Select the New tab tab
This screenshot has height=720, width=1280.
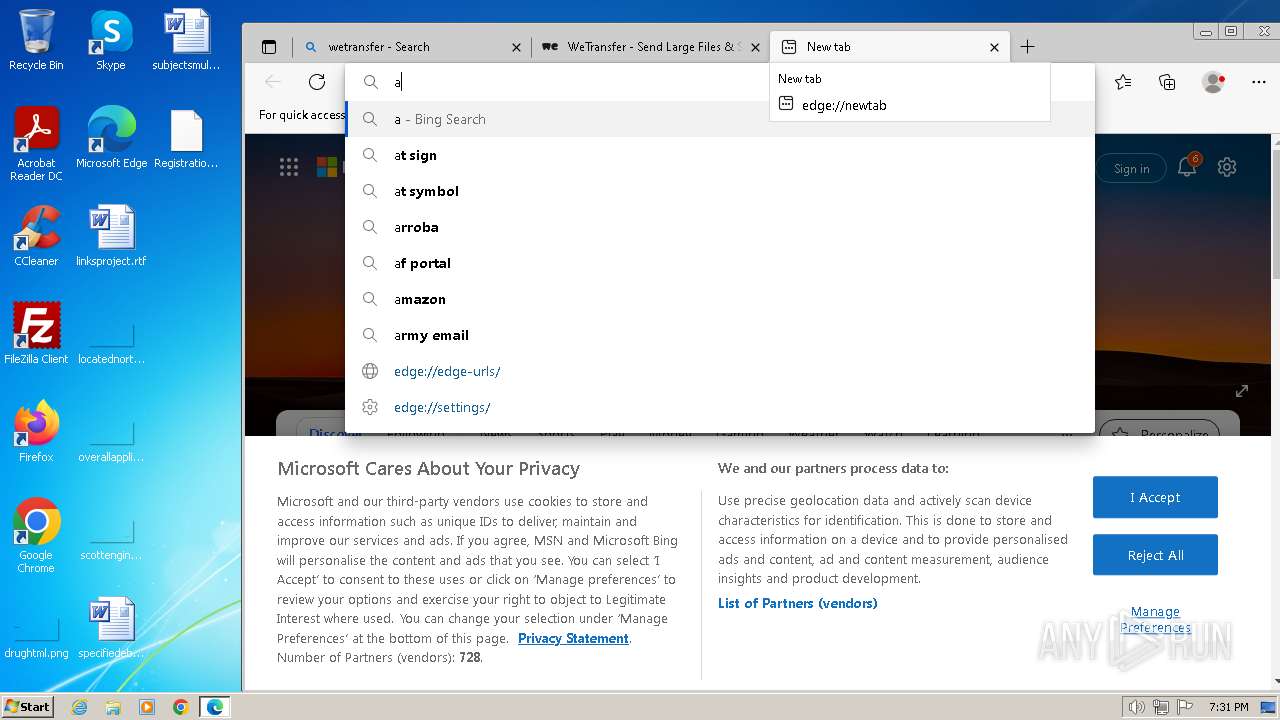(888, 47)
